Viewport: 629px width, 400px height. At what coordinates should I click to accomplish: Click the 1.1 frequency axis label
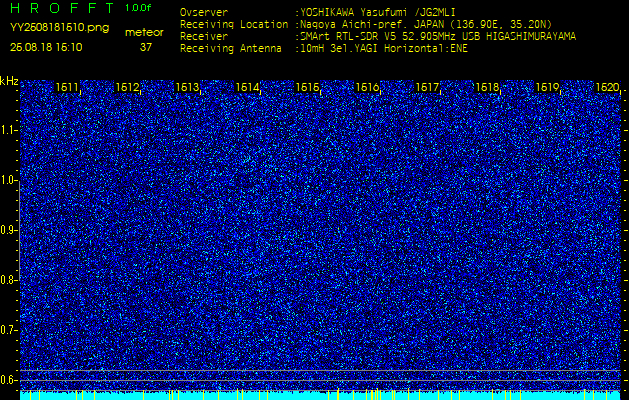click(8, 130)
